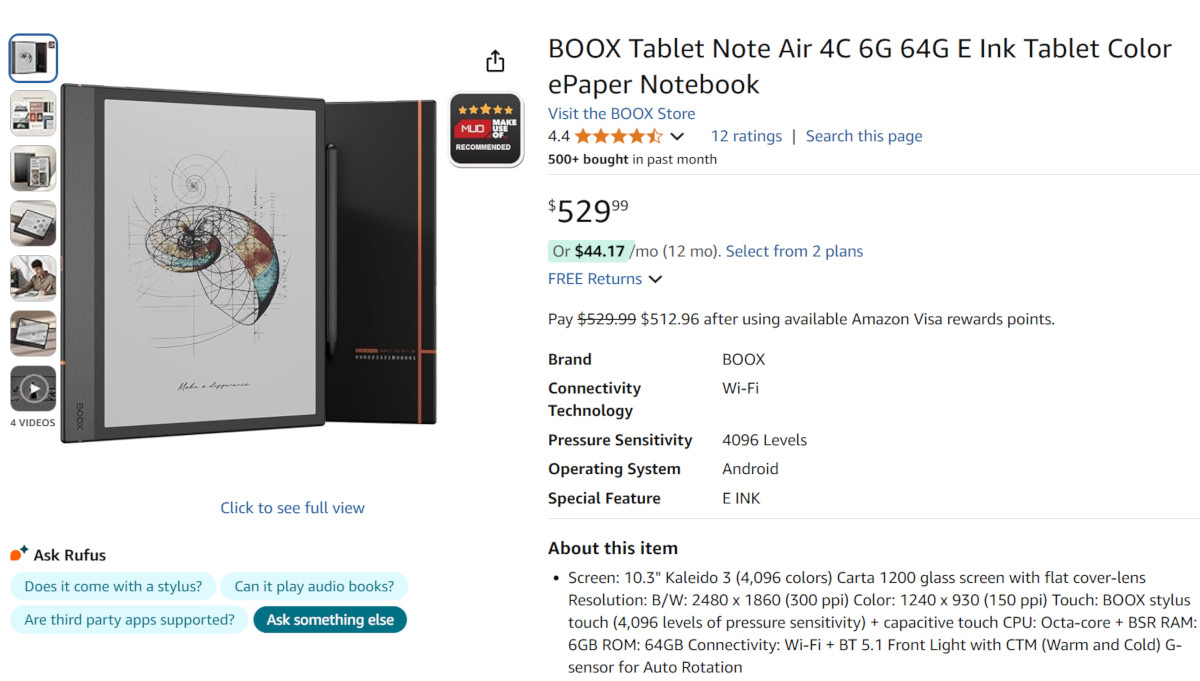The height and width of the screenshot is (681, 1200).
Task: Click the MUO Recommended badge
Action: pos(485,130)
